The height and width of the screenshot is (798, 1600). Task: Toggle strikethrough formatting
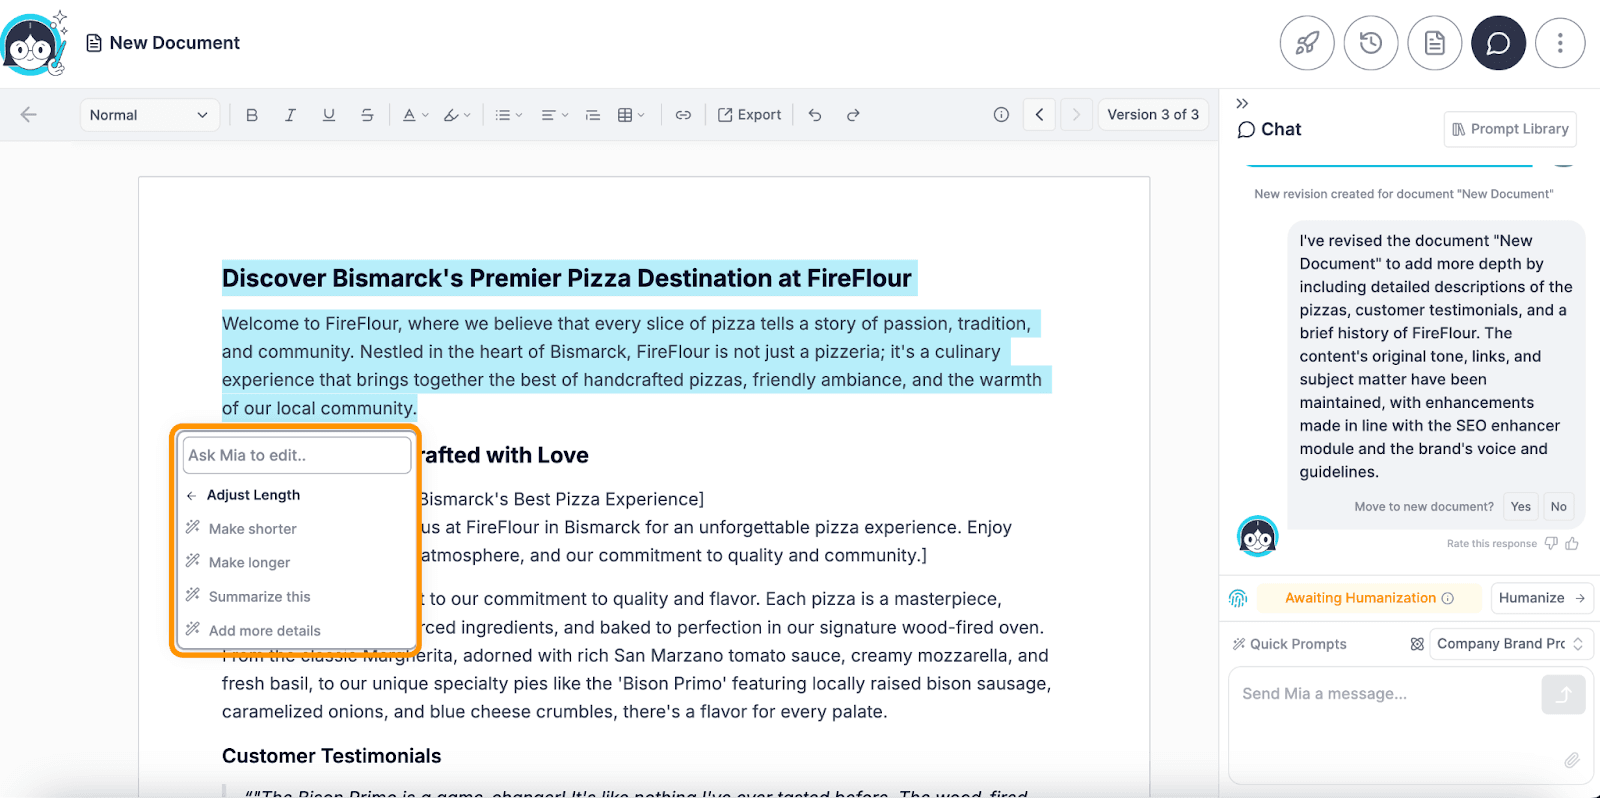coord(367,115)
